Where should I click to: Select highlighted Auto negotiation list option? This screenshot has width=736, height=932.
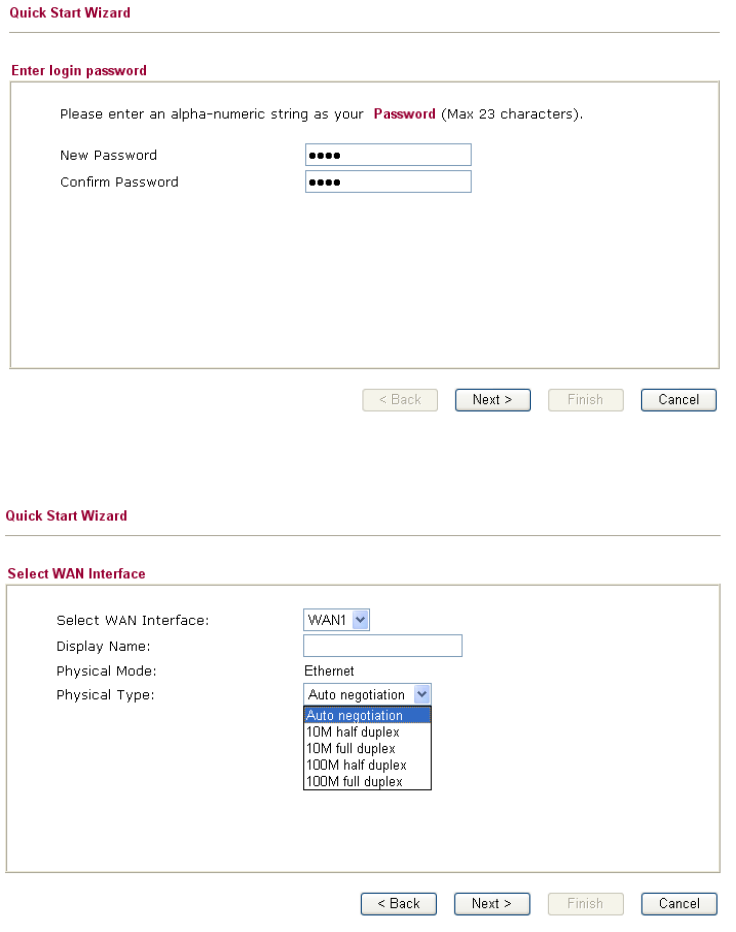click(366, 716)
